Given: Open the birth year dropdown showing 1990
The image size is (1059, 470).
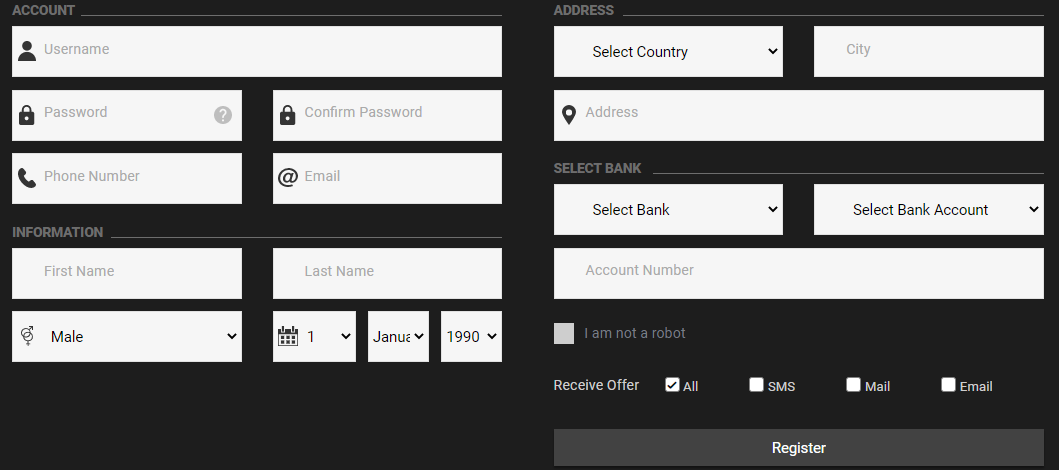Looking at the screenshot, I should pyautogui.click(x=471, y=336).
